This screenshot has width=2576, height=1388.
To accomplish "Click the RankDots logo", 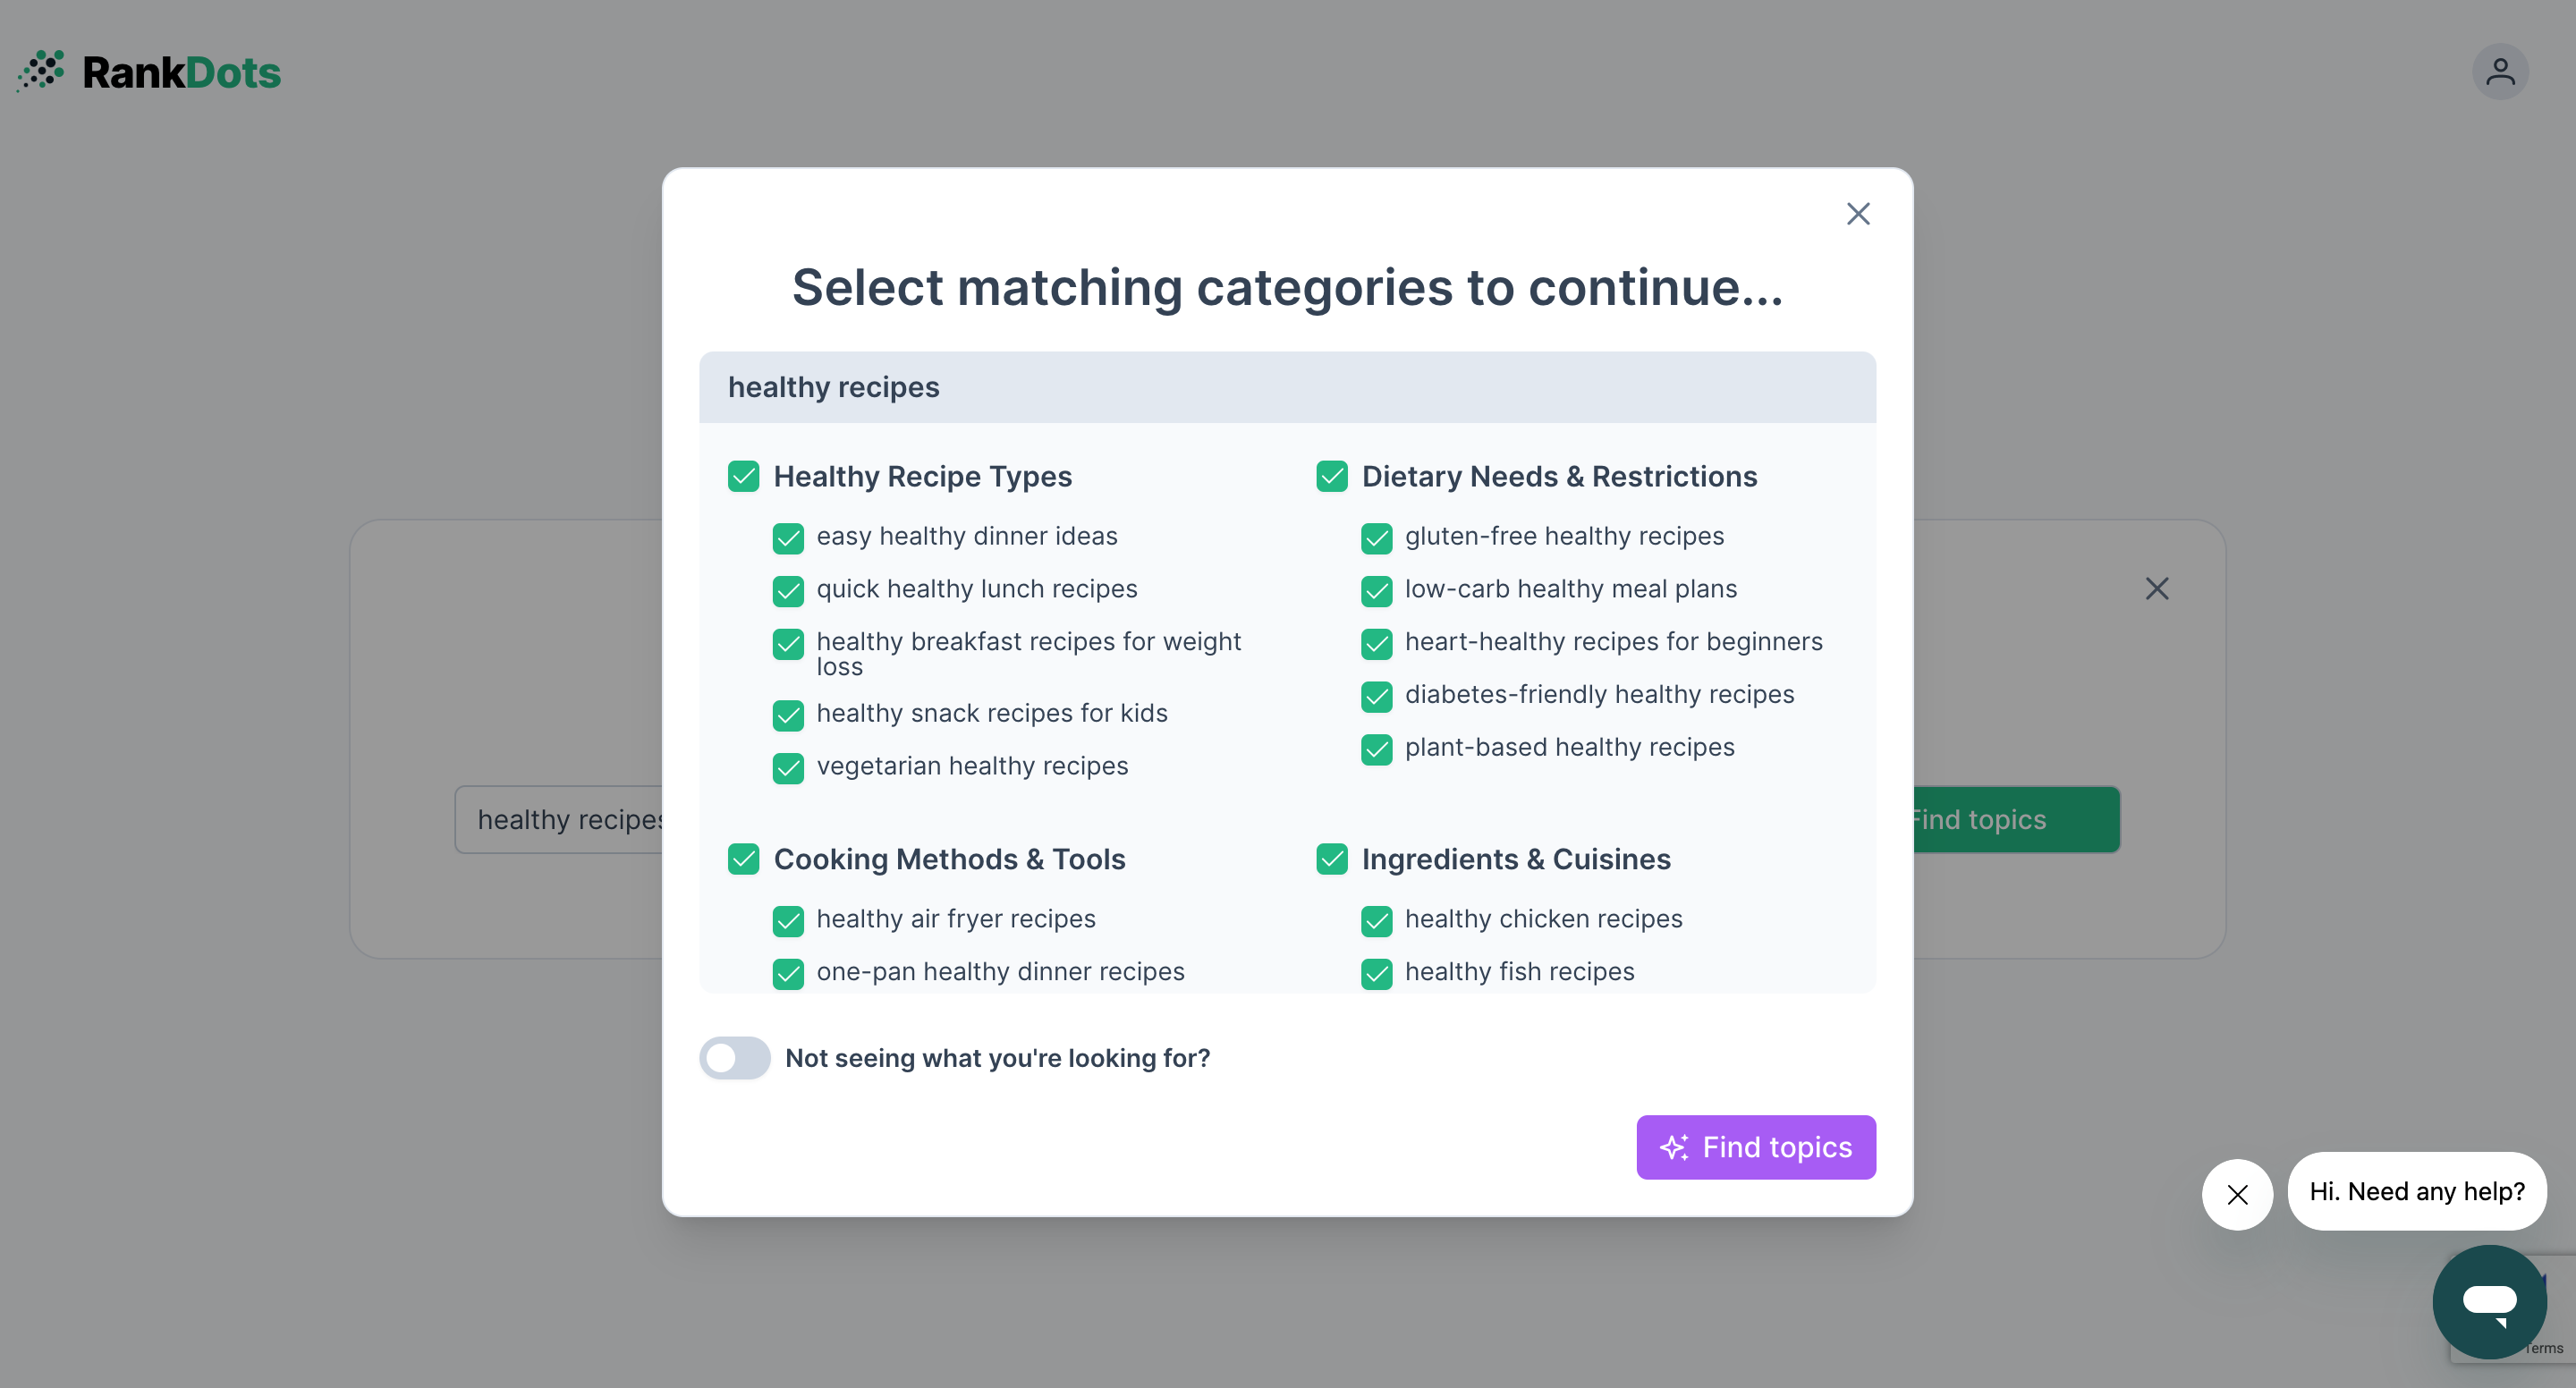I will (x=150, y=72).
